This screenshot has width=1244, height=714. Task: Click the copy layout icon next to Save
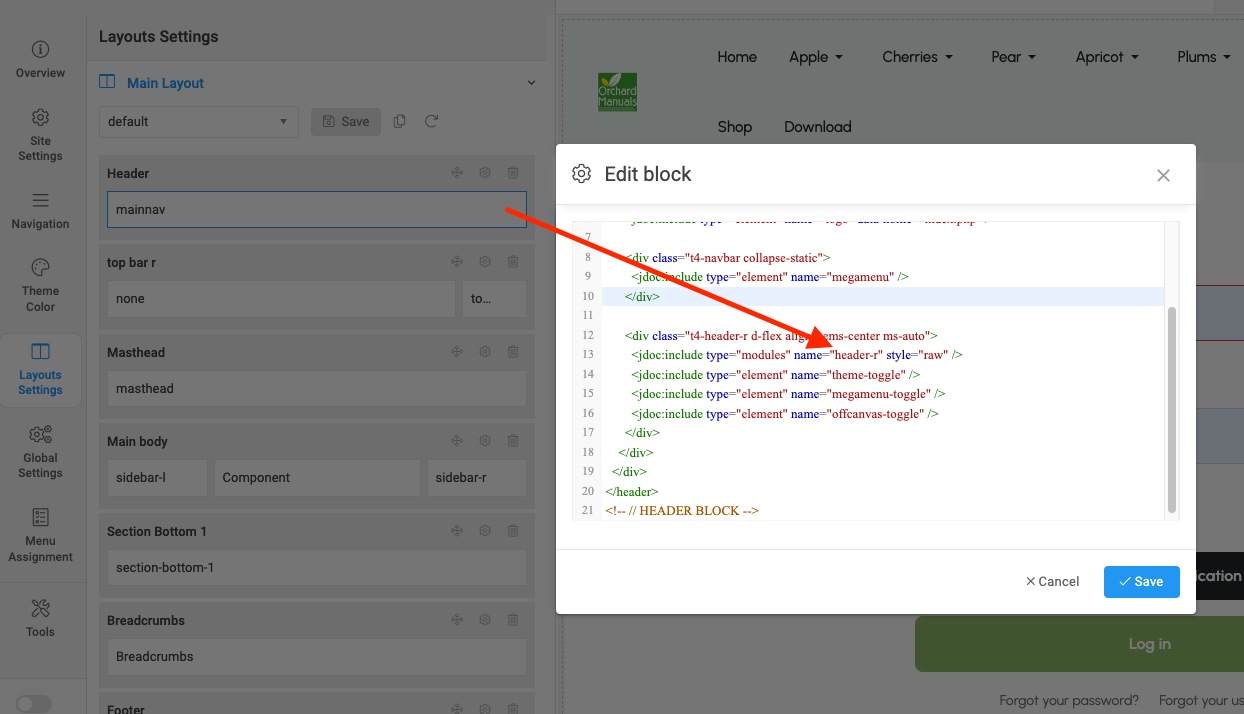[400, 121]
